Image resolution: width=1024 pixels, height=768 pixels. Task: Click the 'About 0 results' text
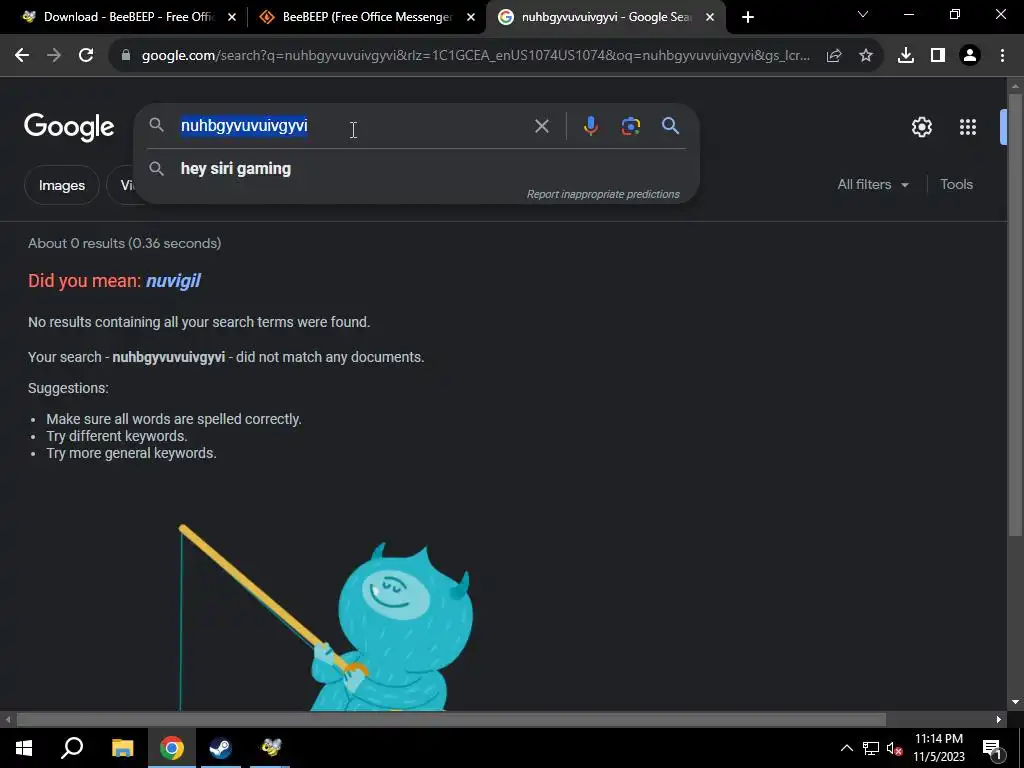pos(124,243)
